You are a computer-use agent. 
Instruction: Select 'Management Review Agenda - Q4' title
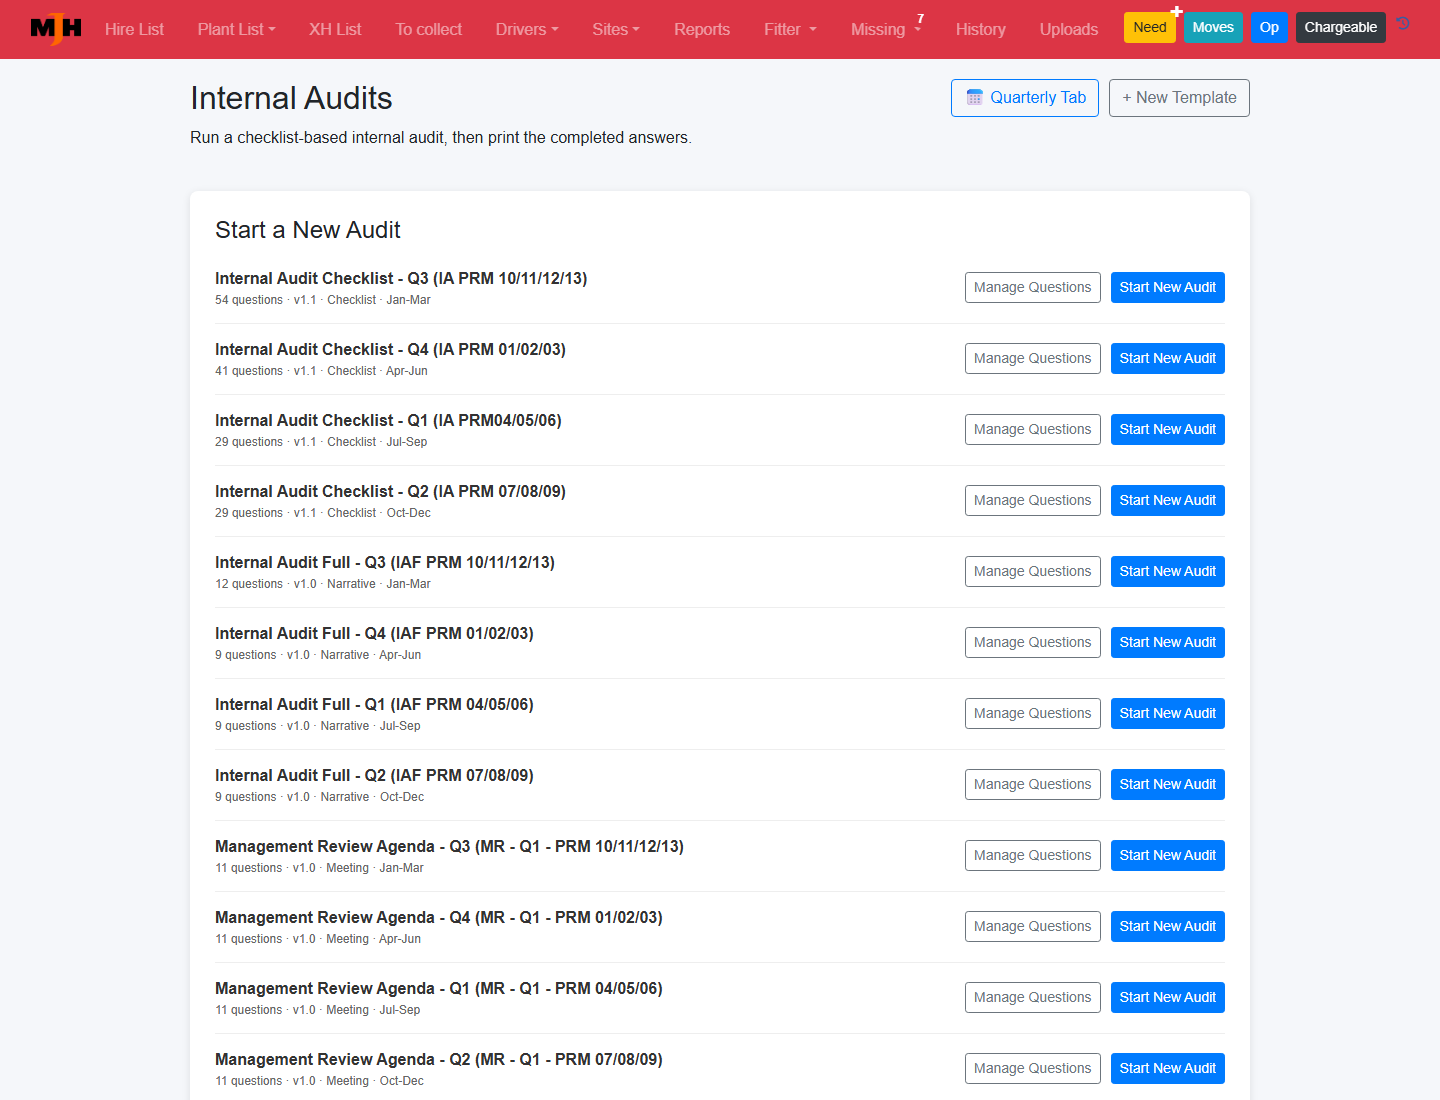point(439,917)
